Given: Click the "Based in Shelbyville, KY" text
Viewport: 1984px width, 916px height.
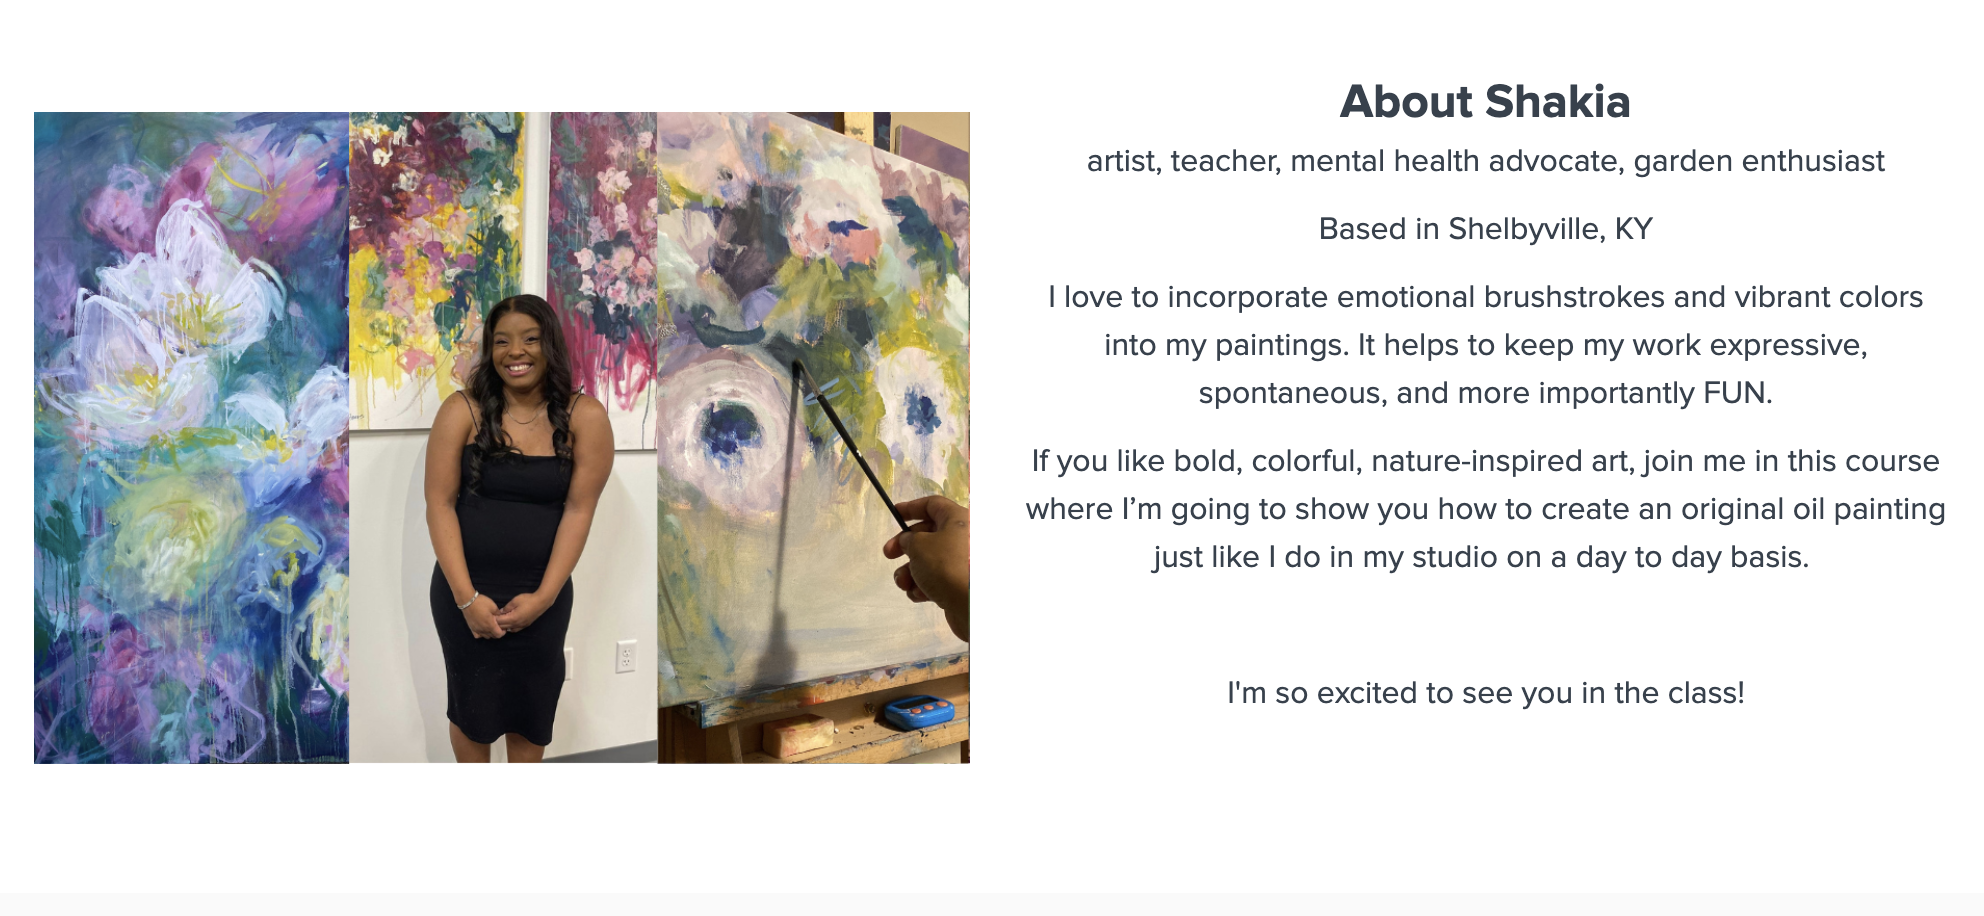Looking at the screenshot, I should click(x=1485, y=229).
